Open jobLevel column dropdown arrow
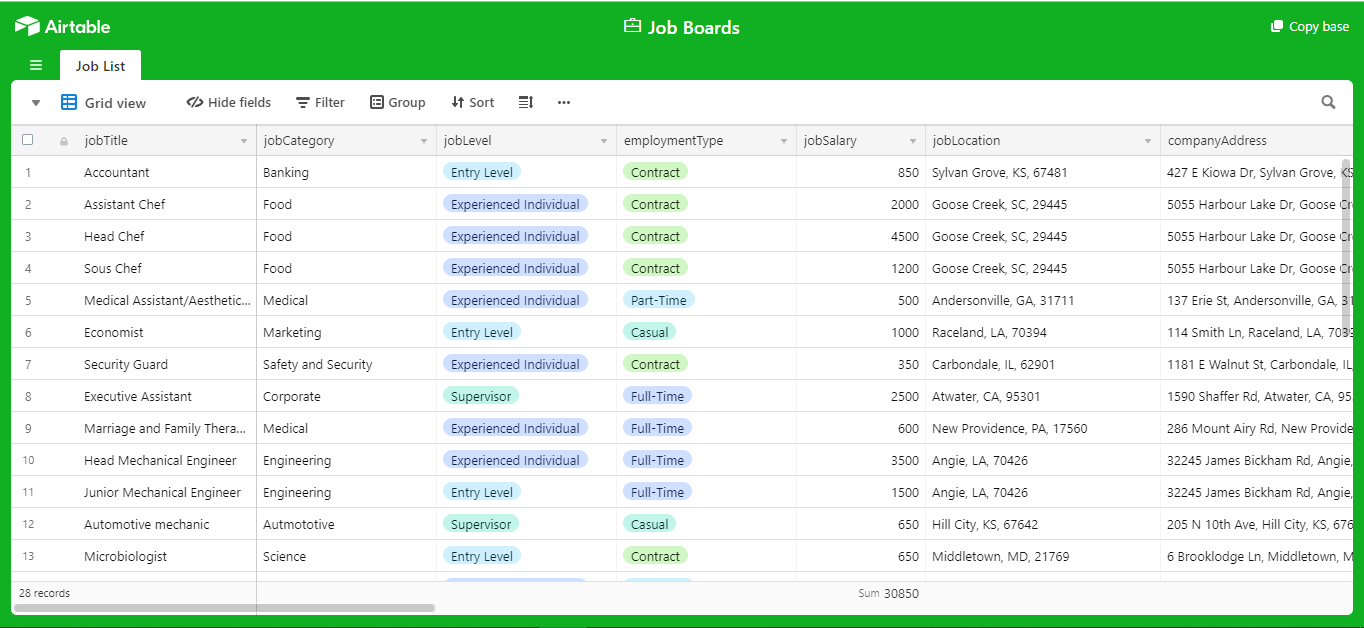Viewport: 1364px width, 628px height. (604, 141)
